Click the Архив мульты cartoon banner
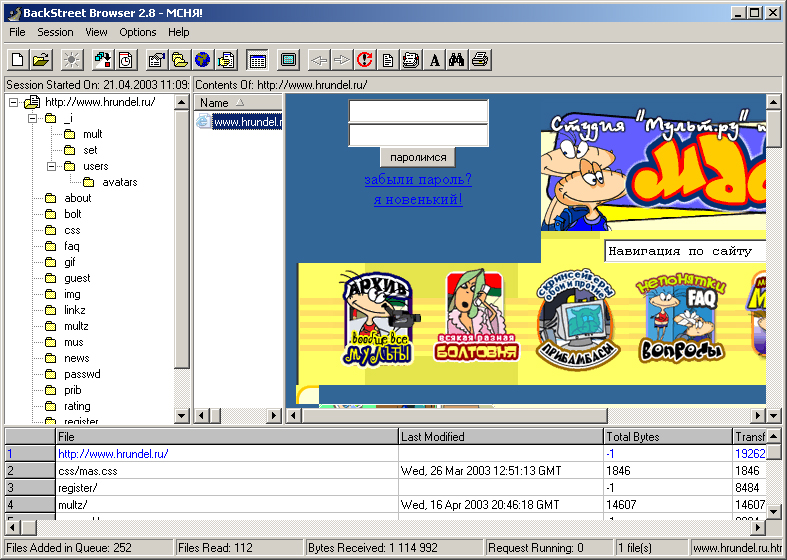This screenshot has width=787, height=560. pyautogui.click(x=378, y=318)
